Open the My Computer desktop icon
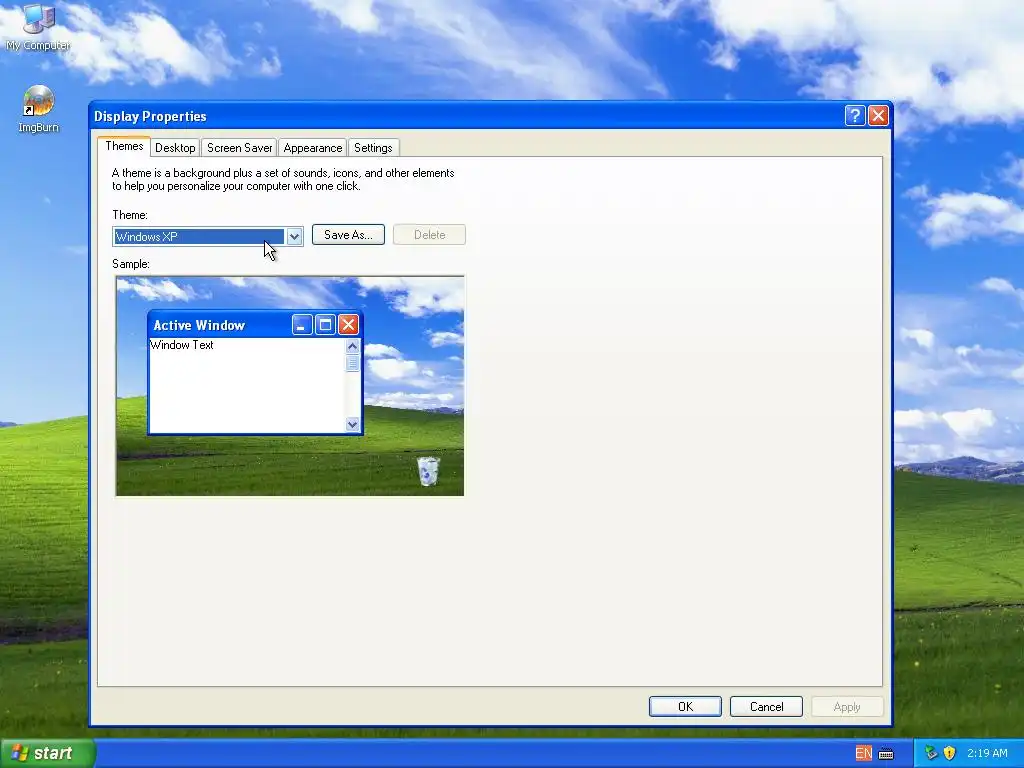 click(39, 26)
